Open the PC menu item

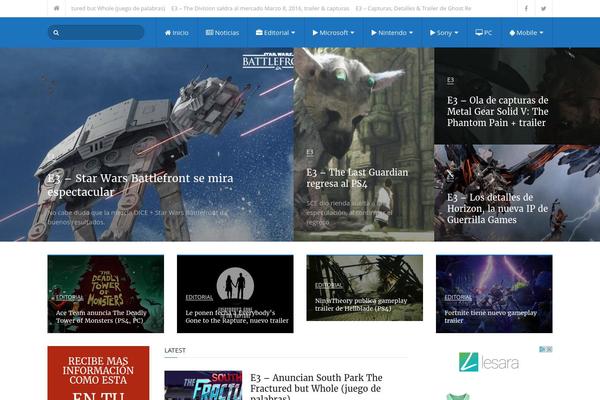tap(484, 33)
